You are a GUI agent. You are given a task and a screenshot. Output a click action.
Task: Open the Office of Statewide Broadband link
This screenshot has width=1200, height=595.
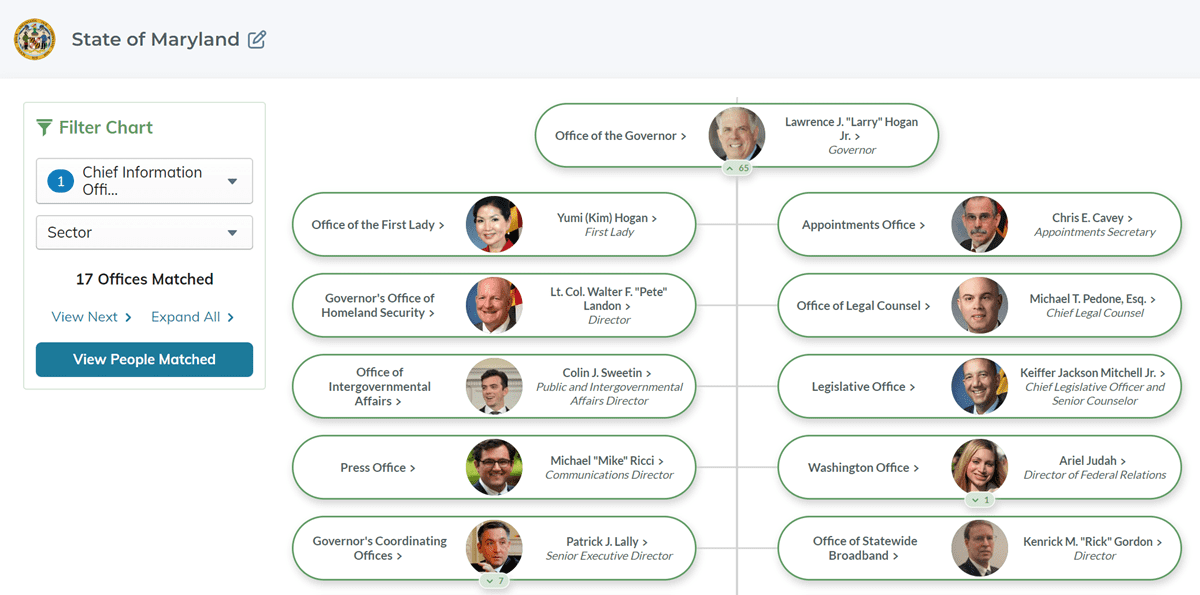(864, 548)
